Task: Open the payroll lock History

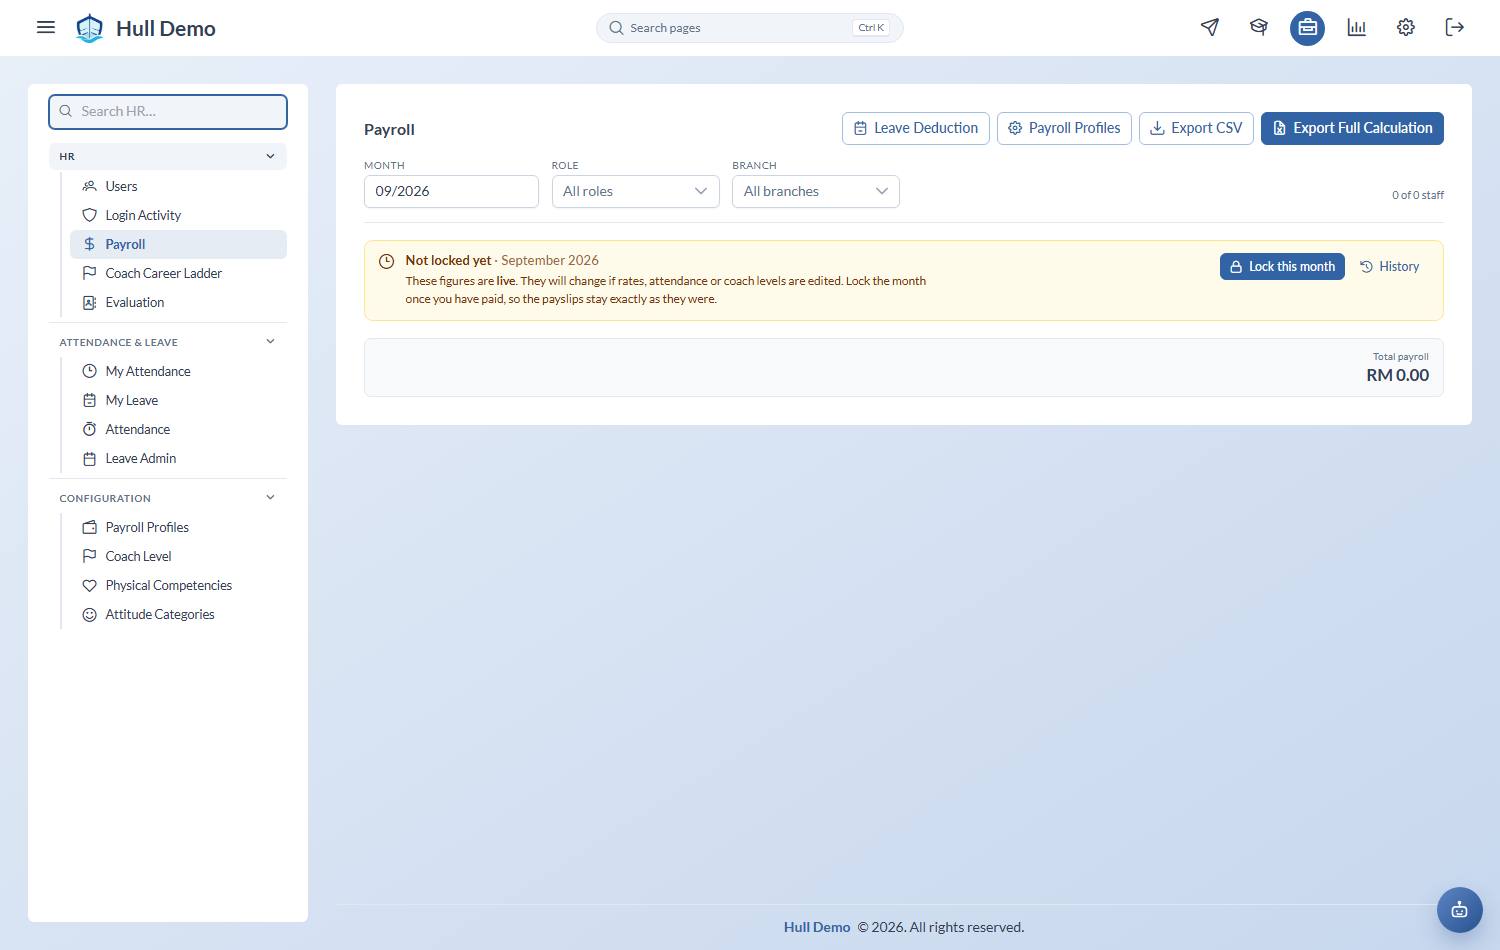Action: click(x=1390, y=266)
